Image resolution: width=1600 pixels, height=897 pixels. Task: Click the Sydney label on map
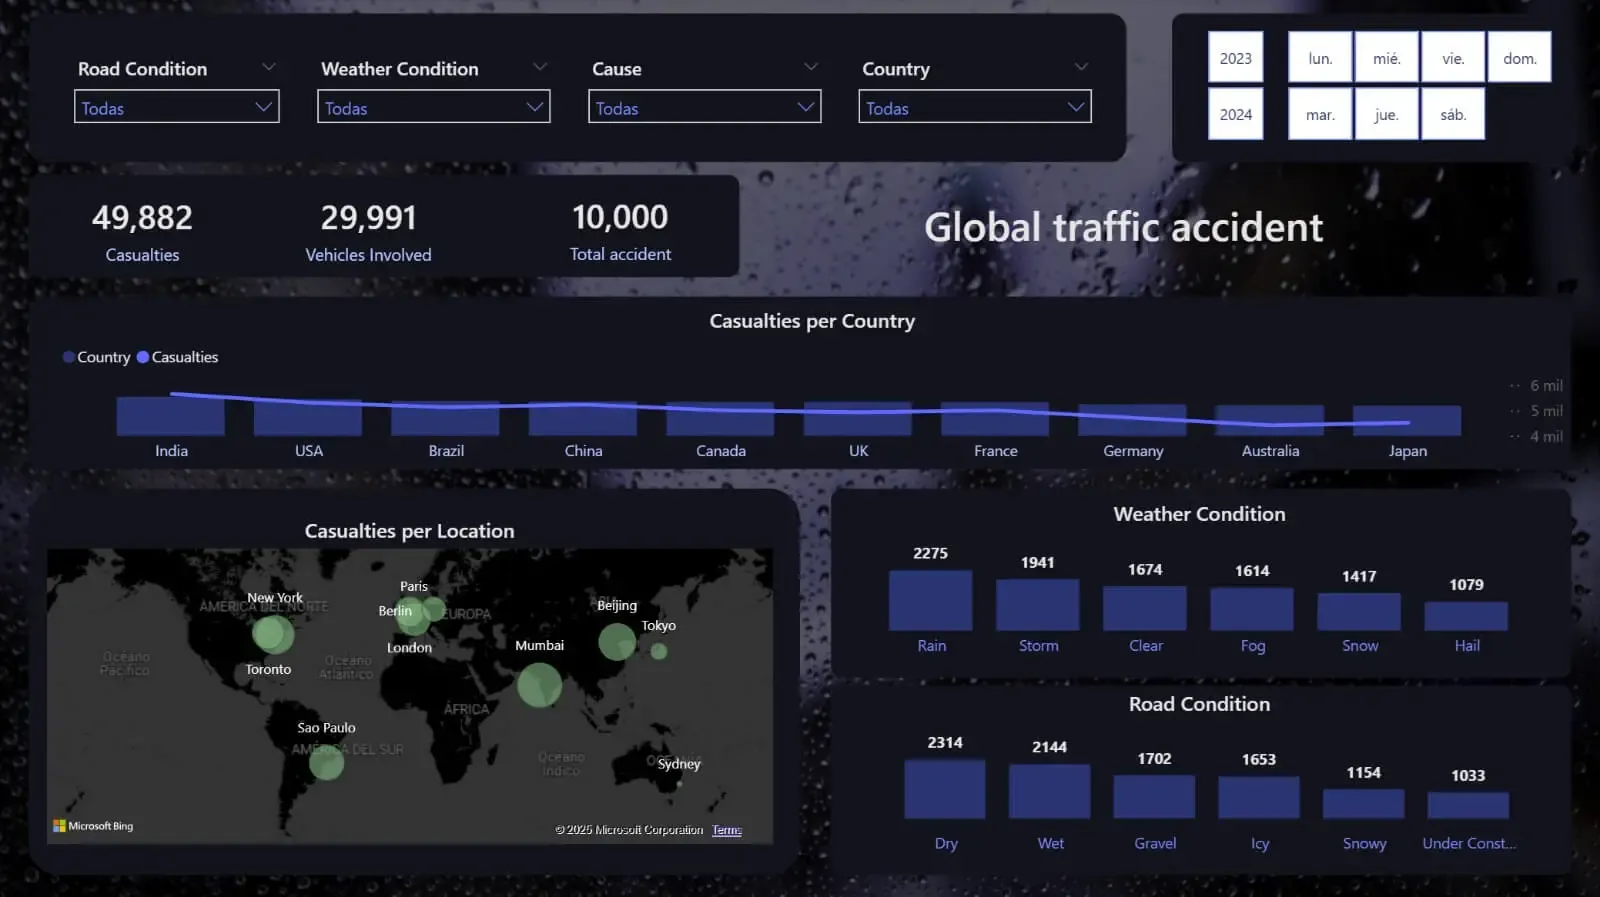tap(679, 764)
